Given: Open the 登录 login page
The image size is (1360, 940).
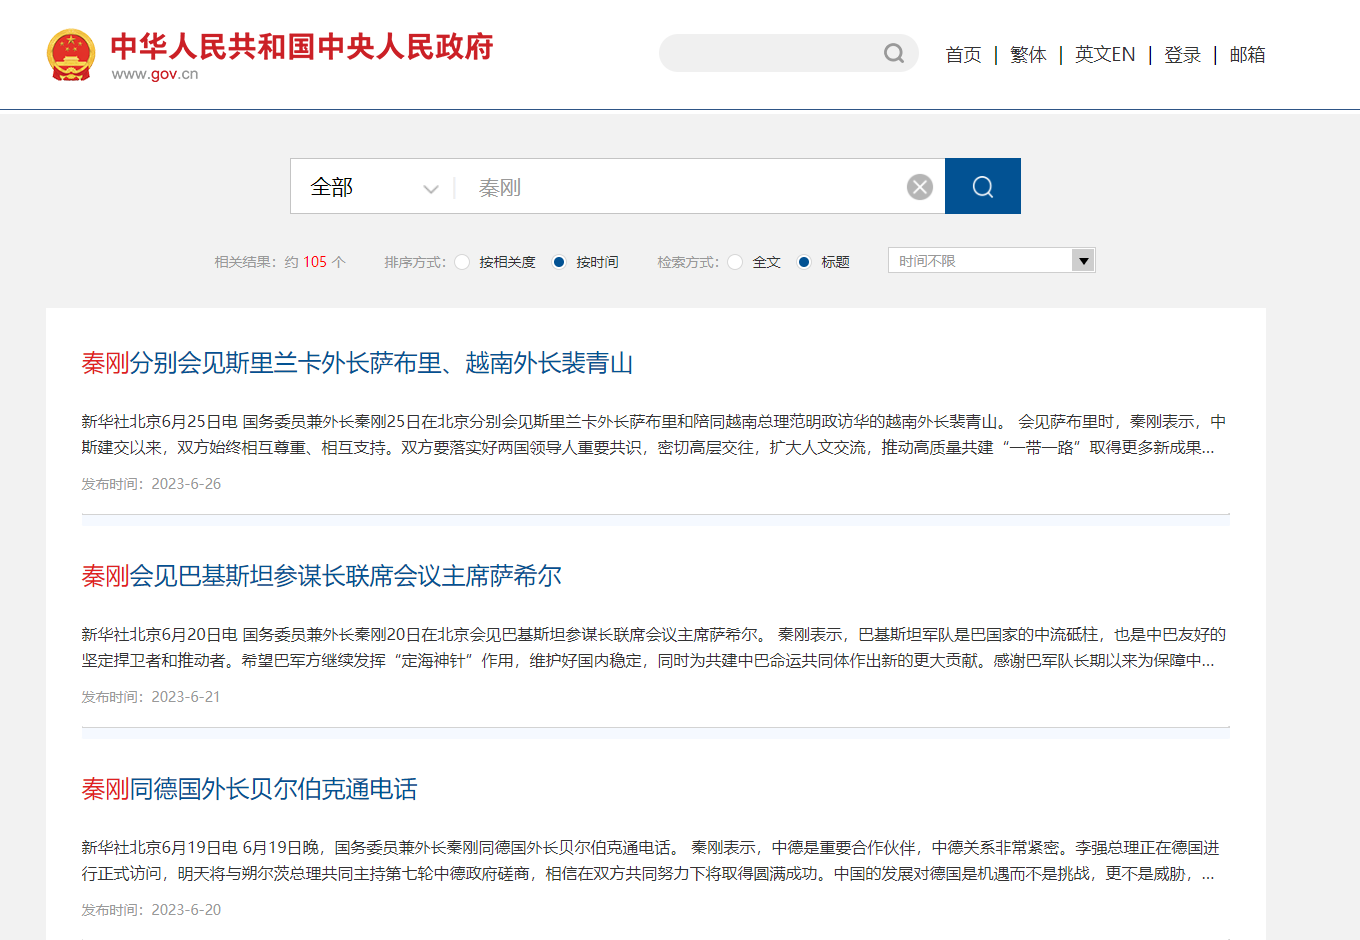Looking at the screenshot, I should pos(1182,55).
